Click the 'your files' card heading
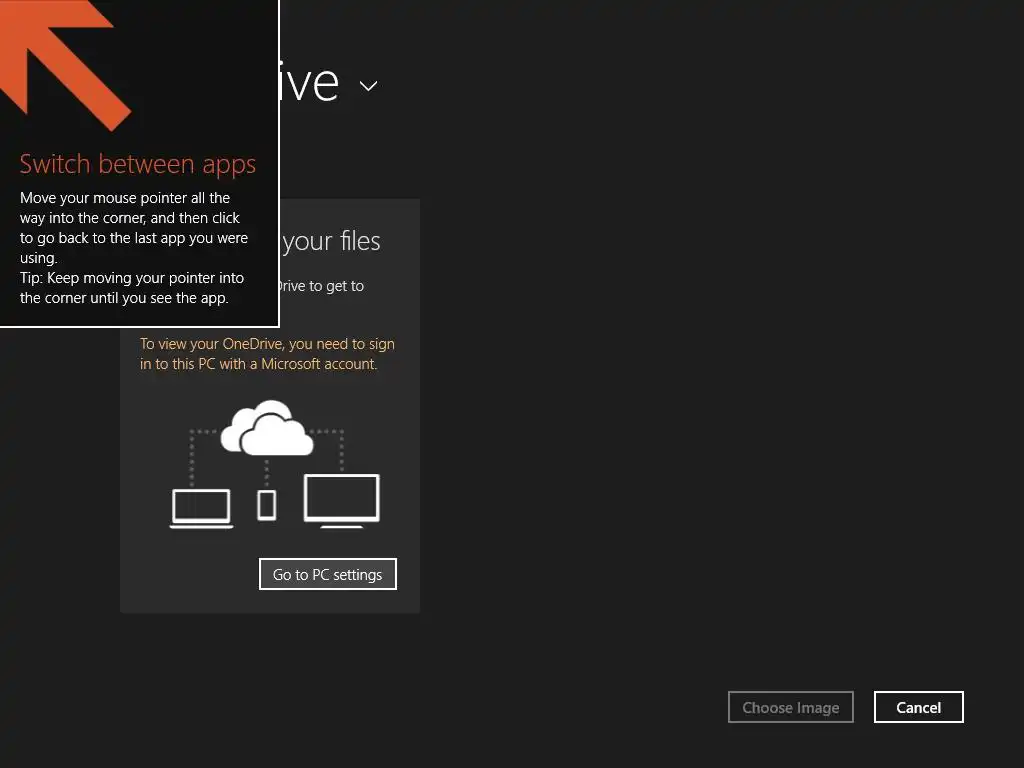Viewport: 1024px width, 768px height. point(331,242)
